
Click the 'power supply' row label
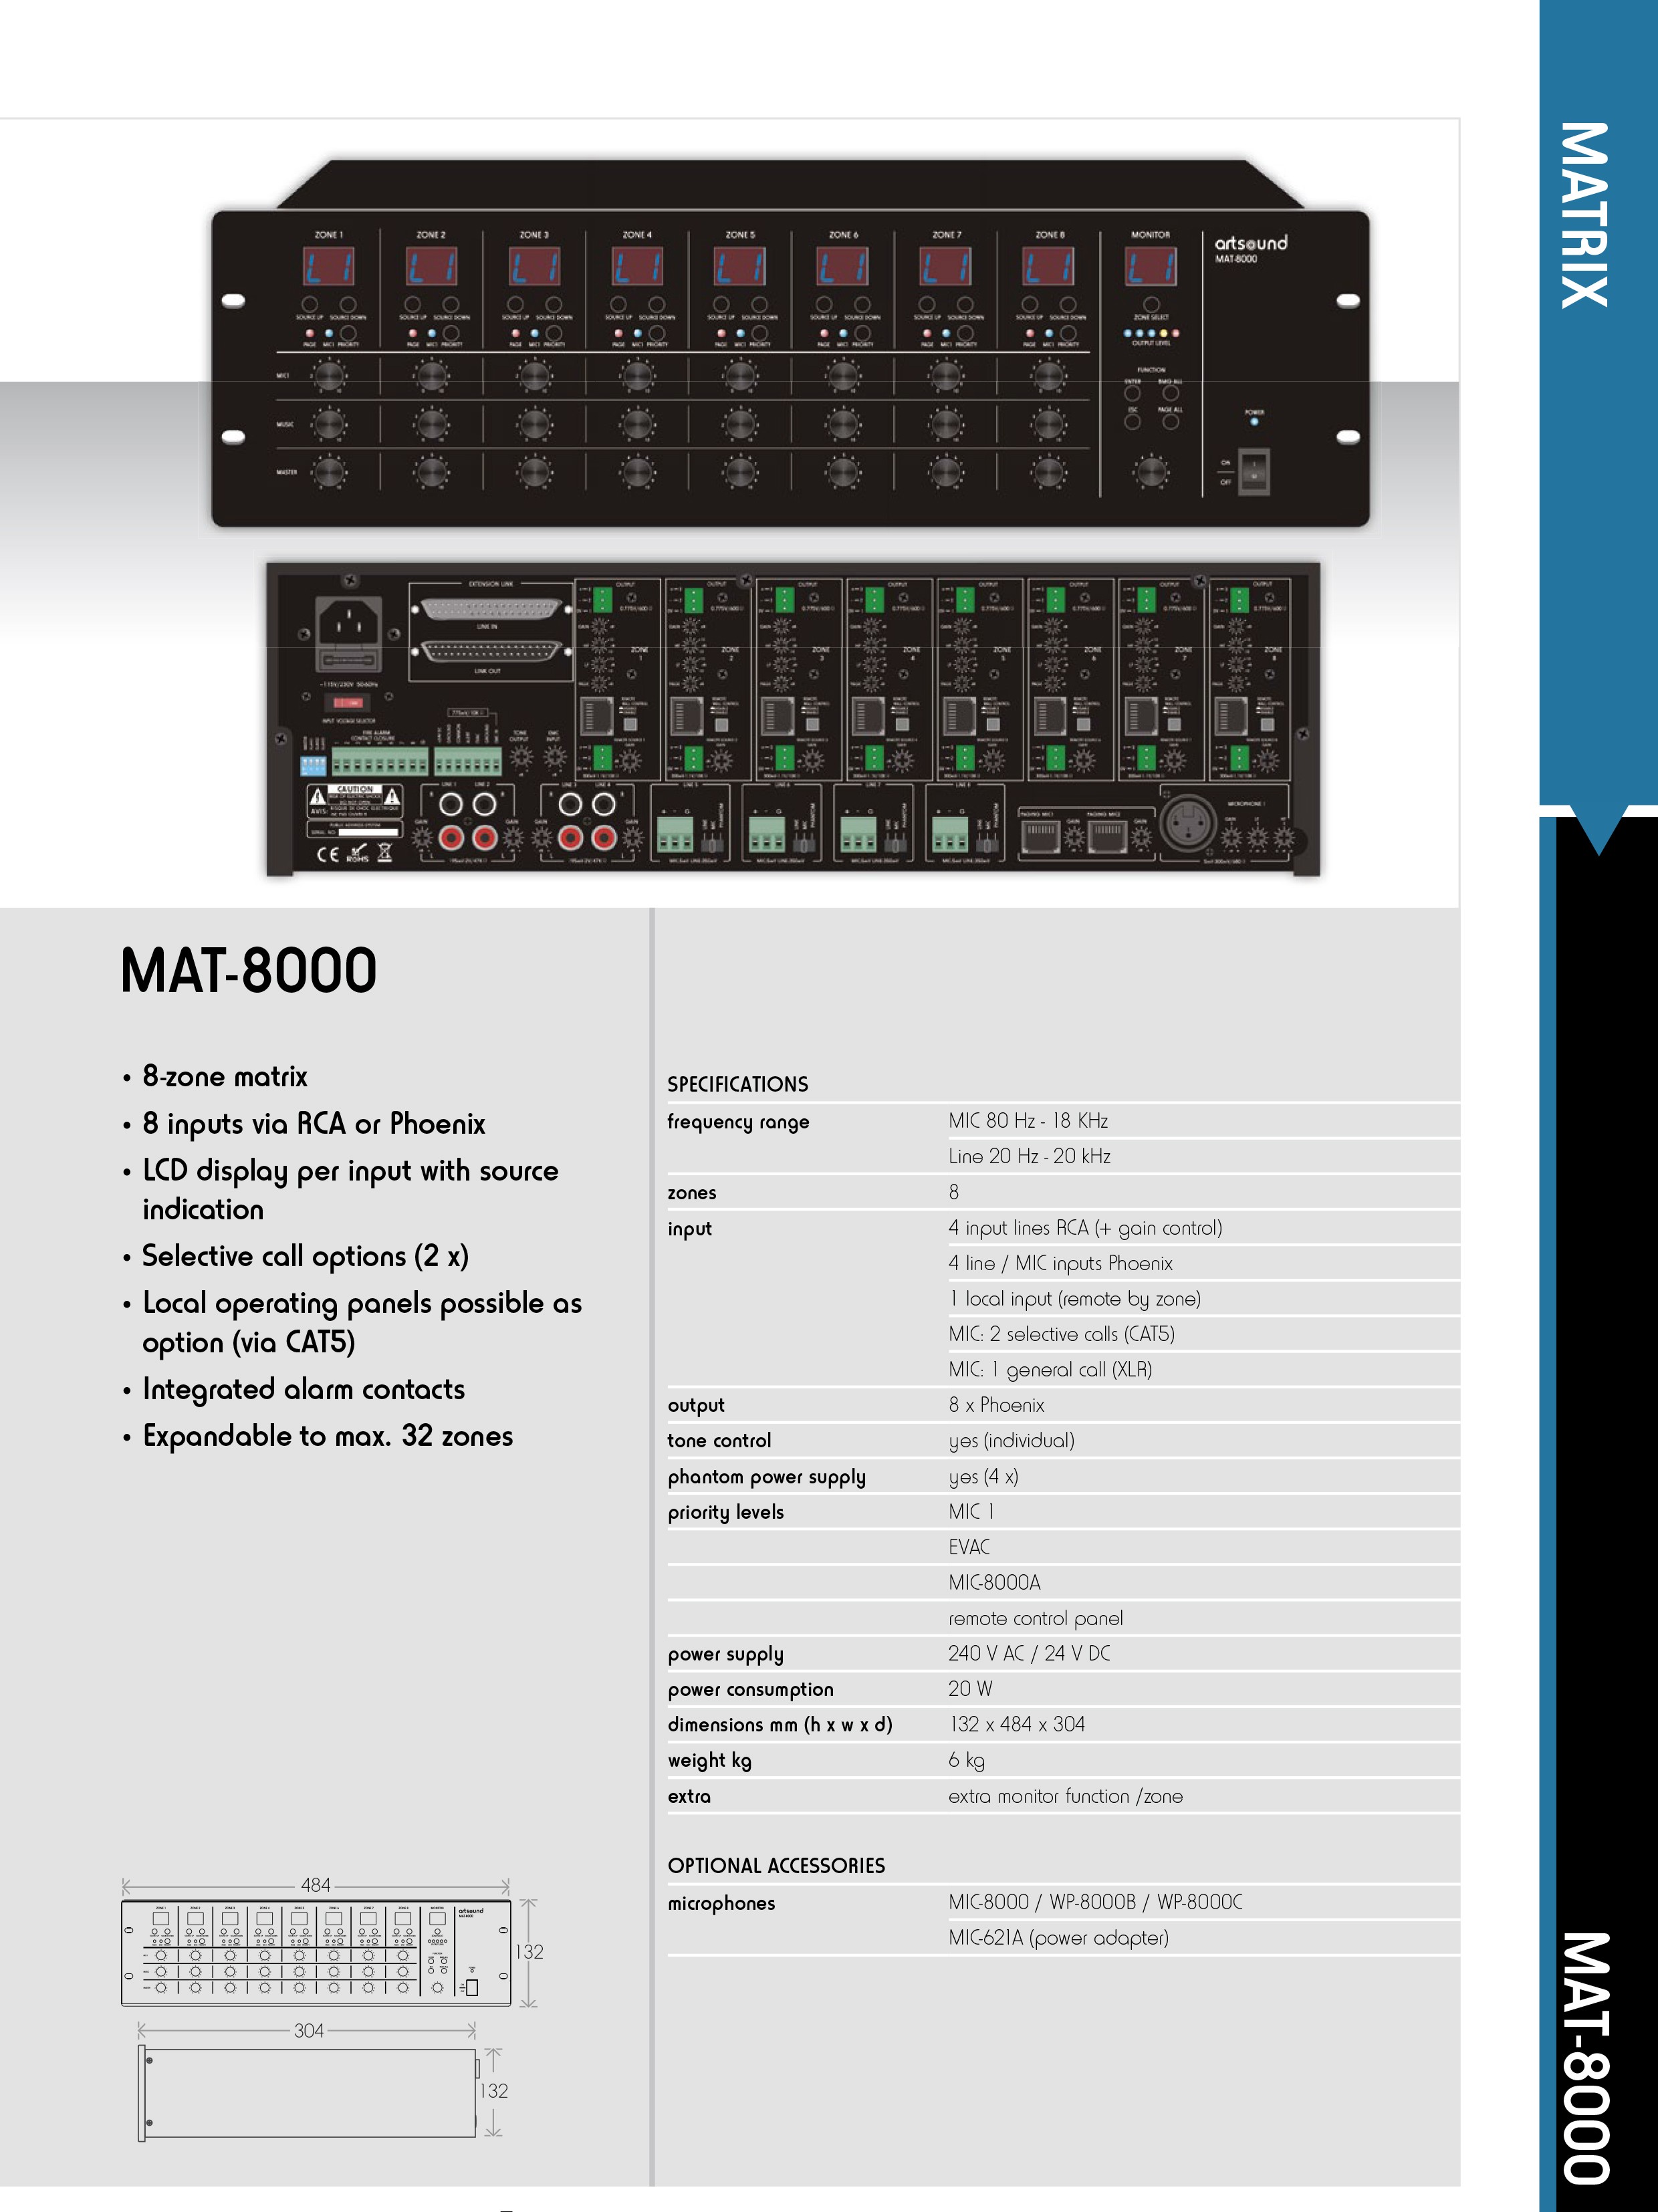pyautogui.click(x=725, y=1654)
